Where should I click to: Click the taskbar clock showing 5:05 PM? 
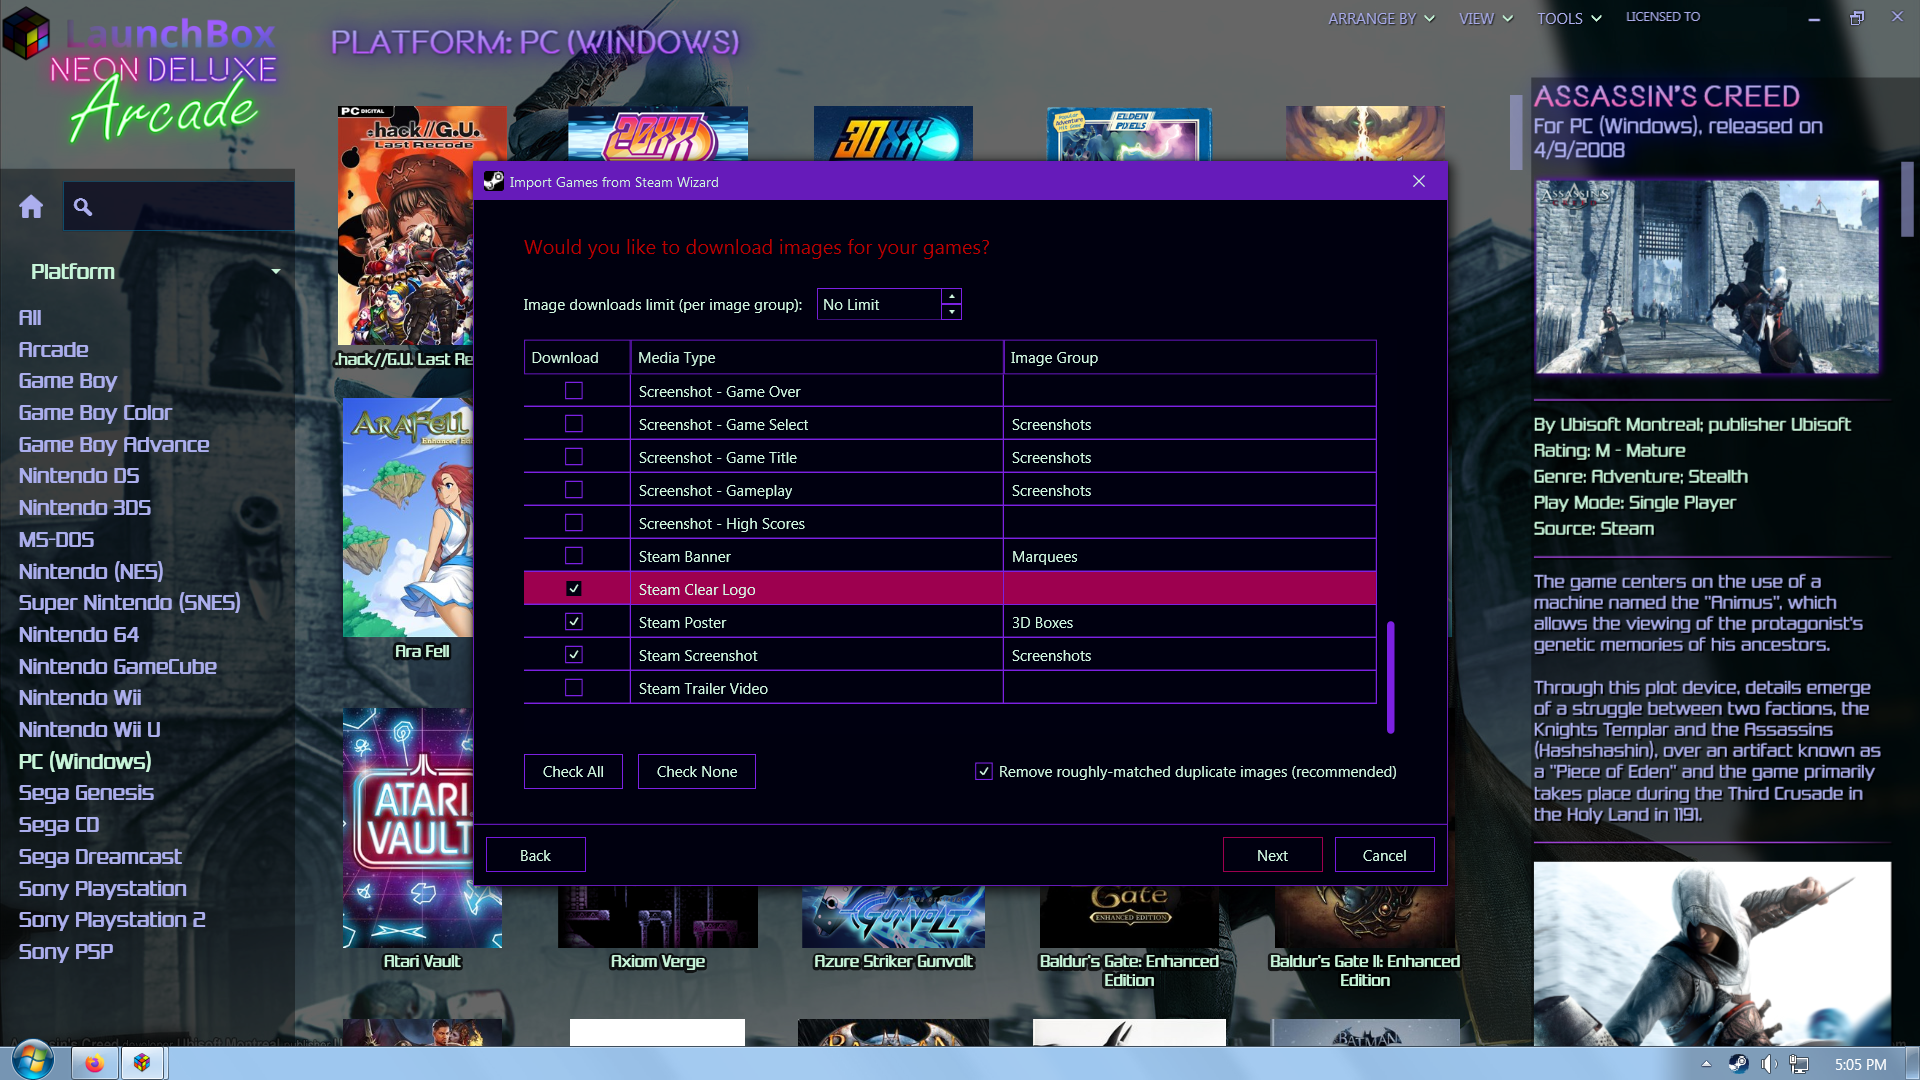point(1860,1064)
